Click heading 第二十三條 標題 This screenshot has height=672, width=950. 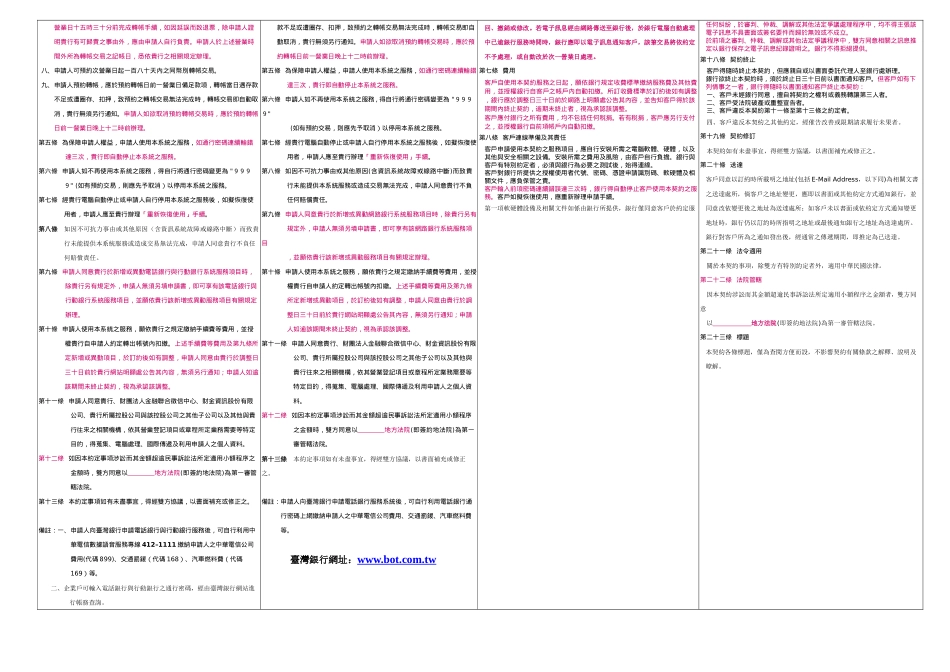(x=725, y=337)
